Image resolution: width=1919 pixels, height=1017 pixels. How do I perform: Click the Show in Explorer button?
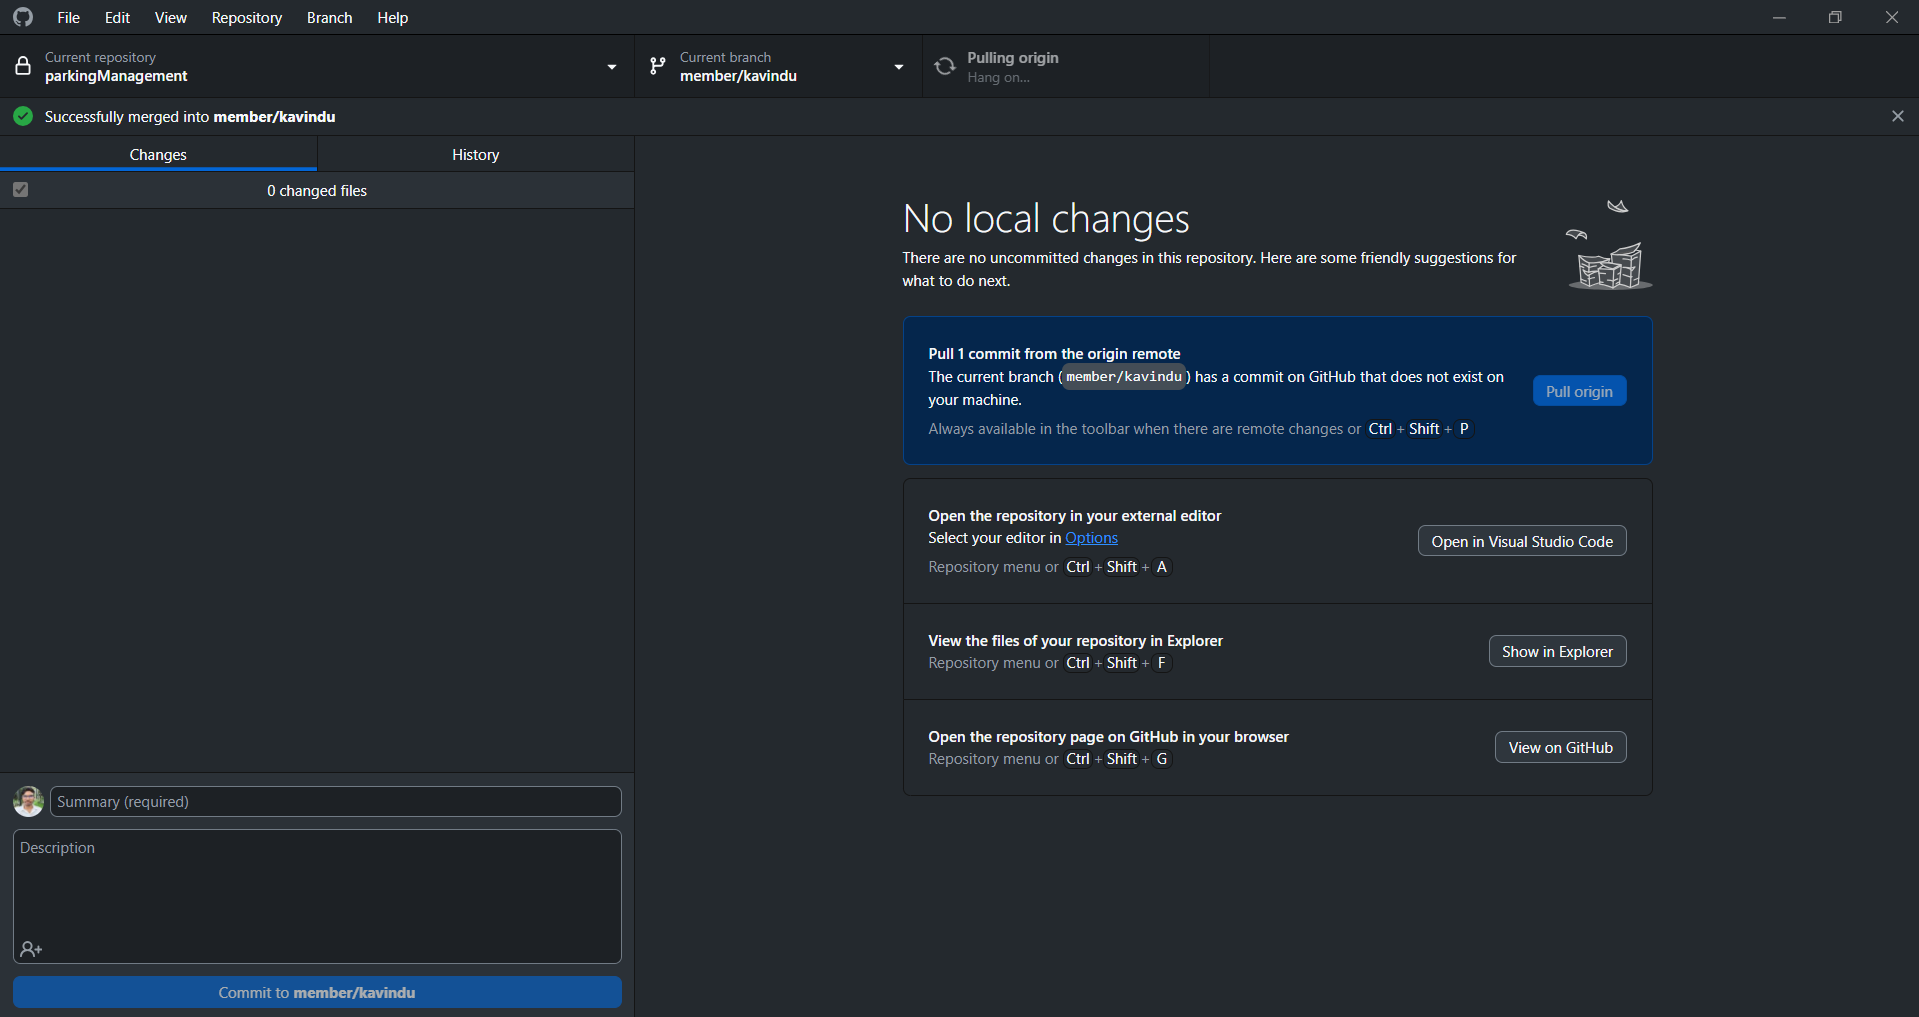pos(1556,651)
